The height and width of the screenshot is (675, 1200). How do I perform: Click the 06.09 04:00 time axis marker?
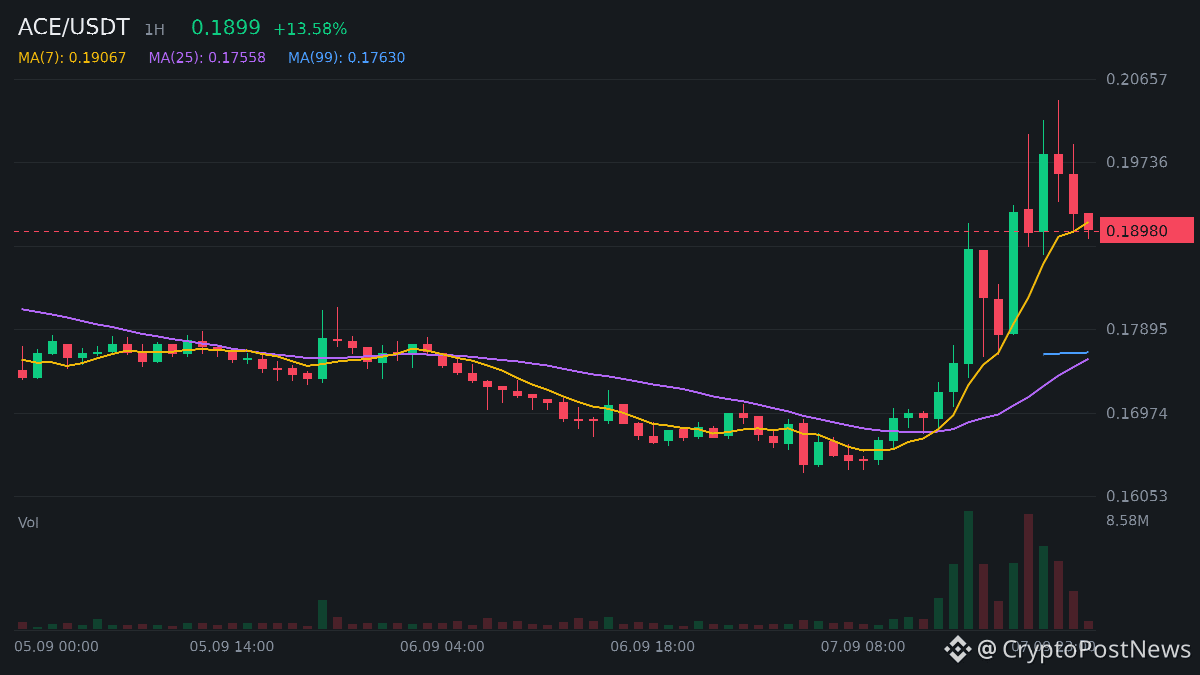point(442,647)
